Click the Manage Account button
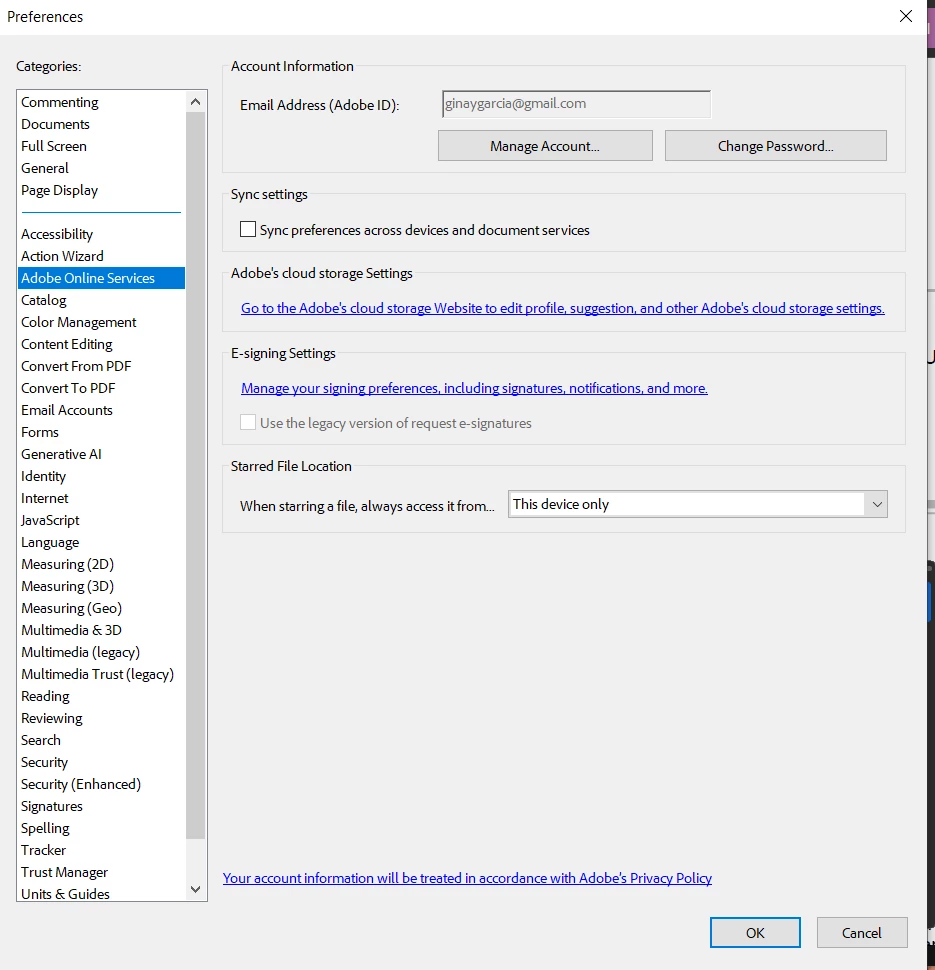This screenshot has width=935, height=970. (x=545, y=146)
